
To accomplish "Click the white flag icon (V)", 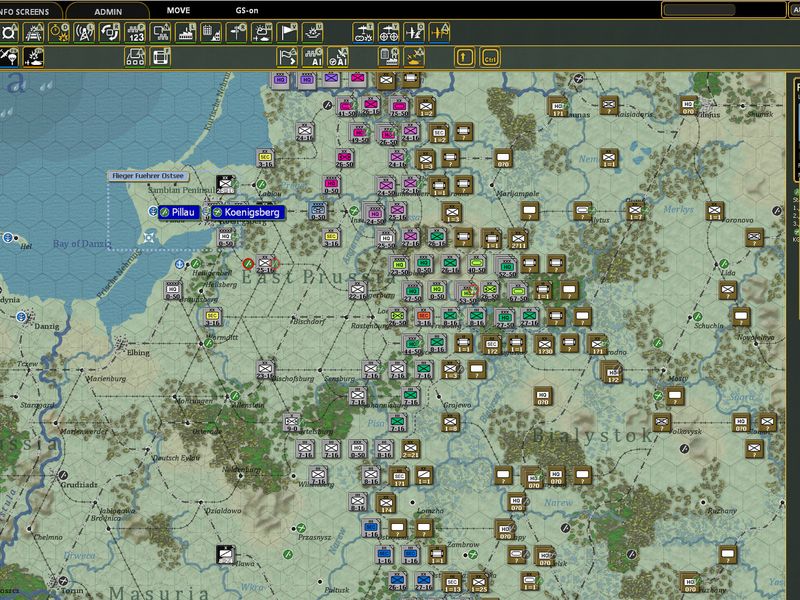I will click(x=287, y=33).
